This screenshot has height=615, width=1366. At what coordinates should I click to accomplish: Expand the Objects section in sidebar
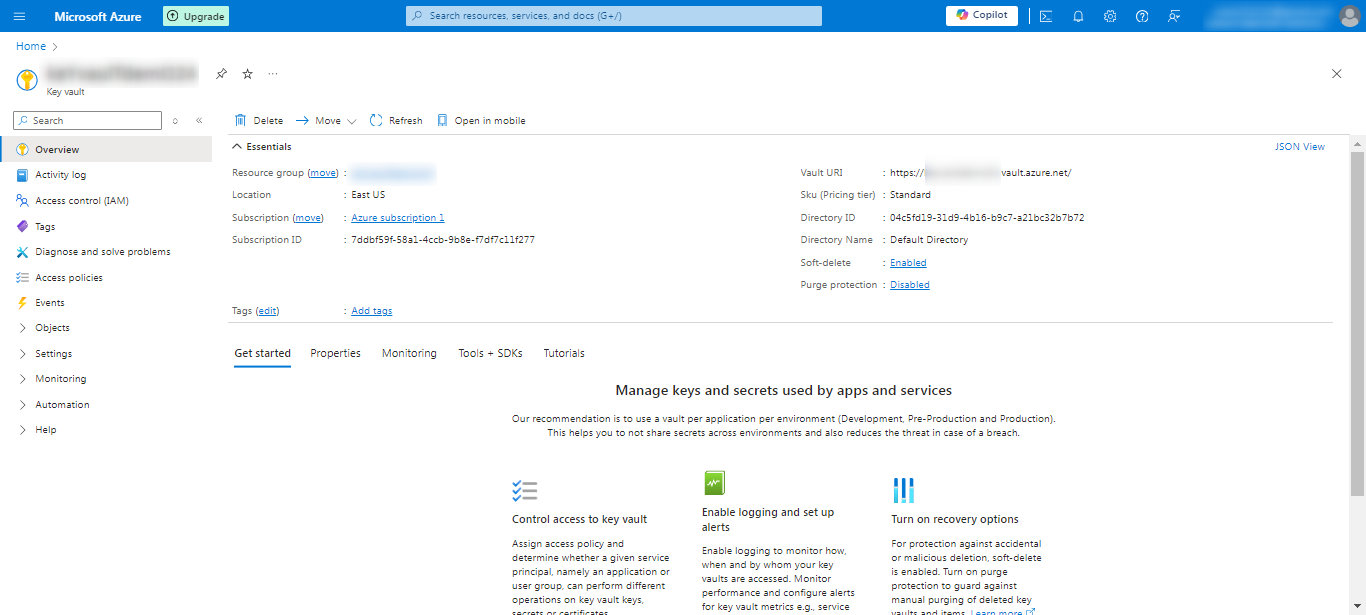(52, 328)
